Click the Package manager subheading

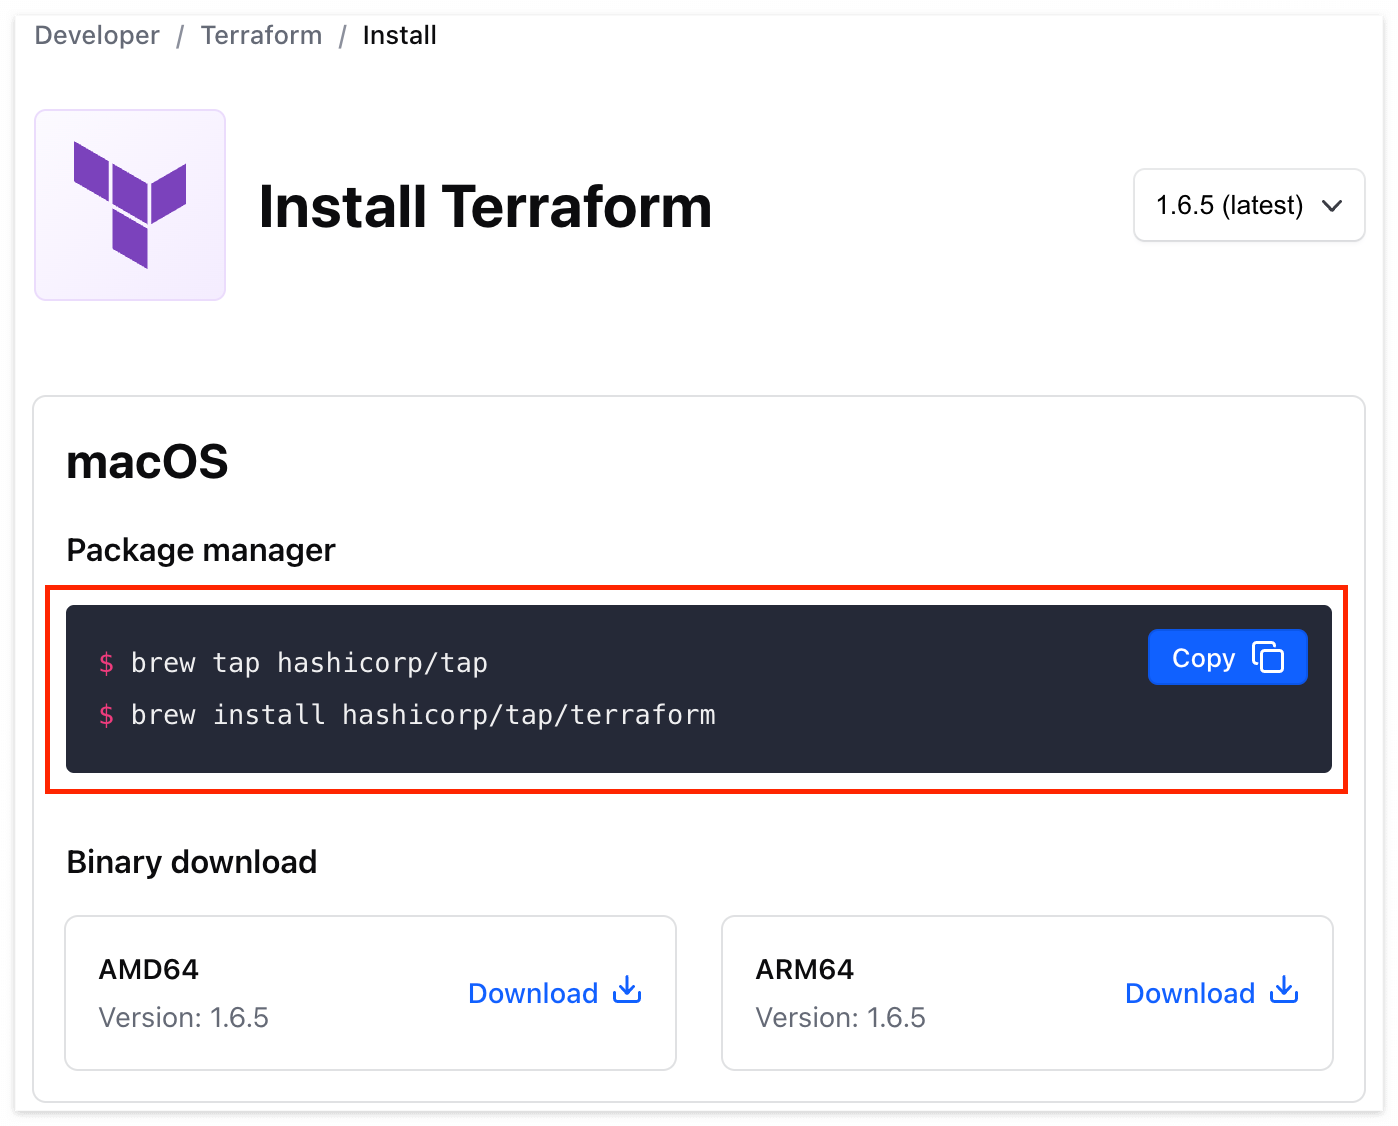(201, 550)
